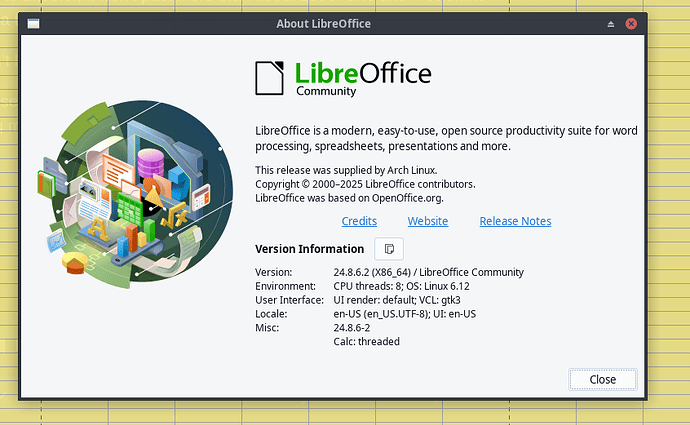Click the 'Environment:' label
The width and height of the screenshot is (690, 425).
coord(285,286)
